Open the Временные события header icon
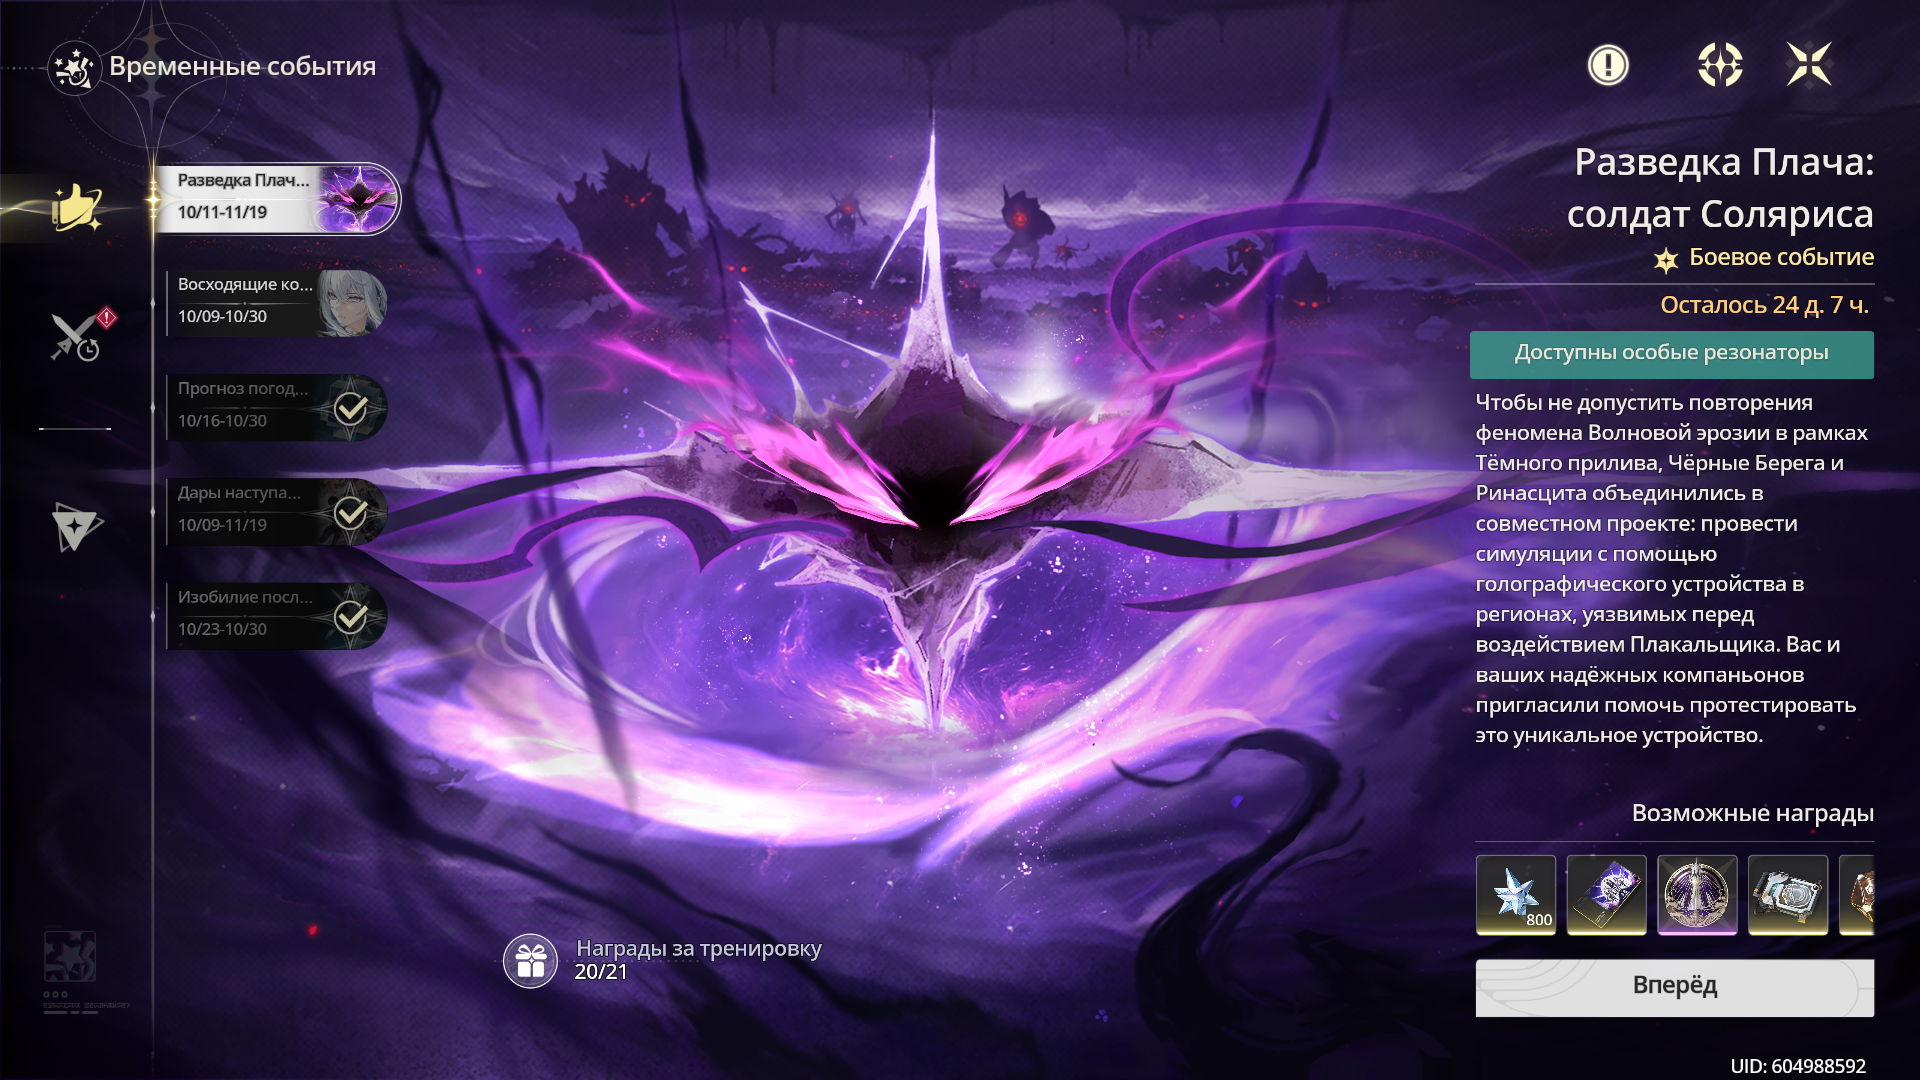Viewport: 1920px width, 1080px height. point(74,68)
